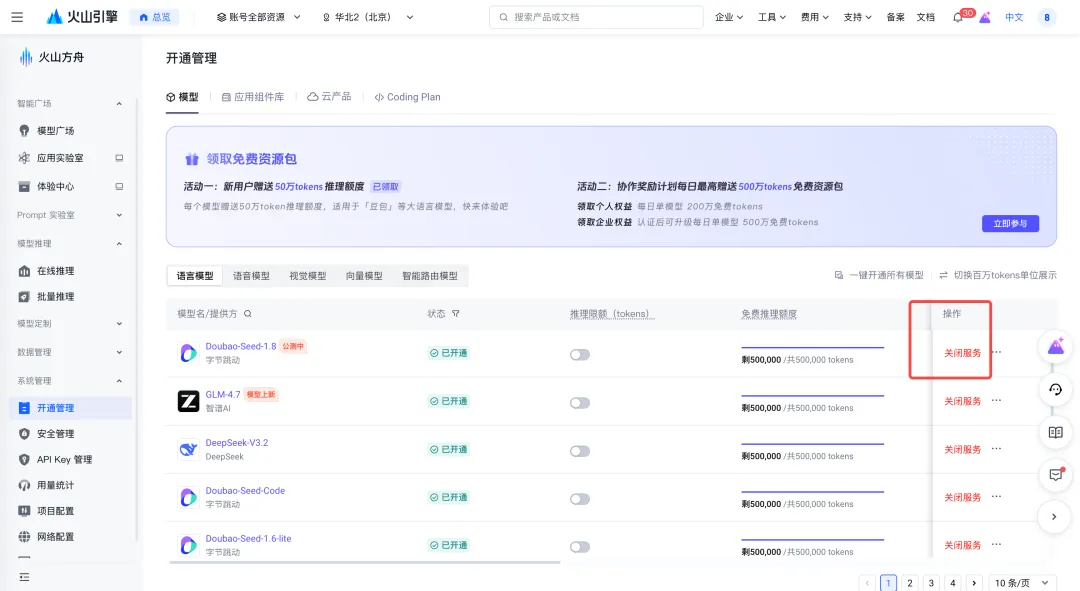Click 一键开通所有模型
This screenshot has width=1080, height=591.
coord(880,275)
